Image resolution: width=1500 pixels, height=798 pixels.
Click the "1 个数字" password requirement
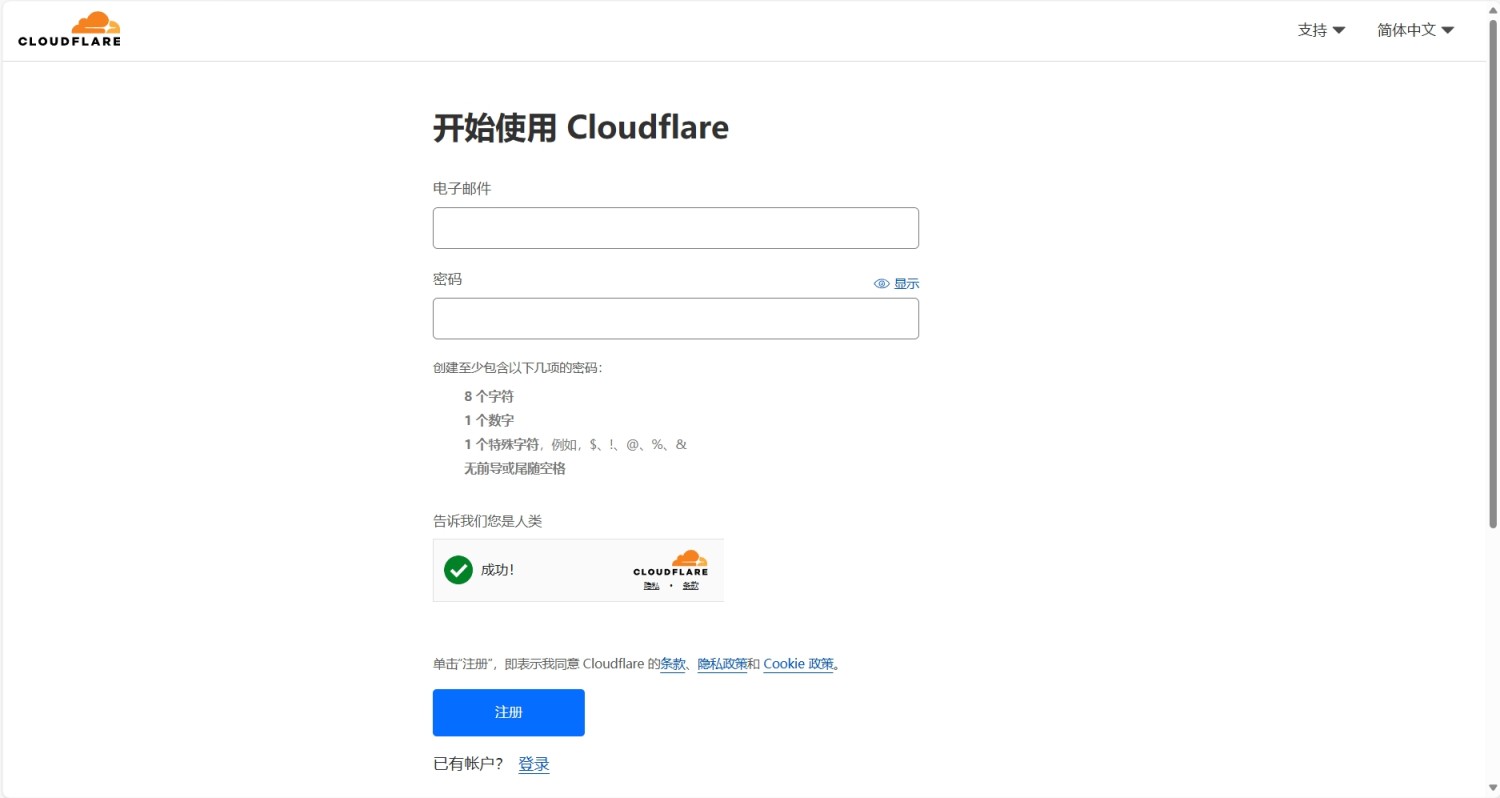click(x=489, y=421)
